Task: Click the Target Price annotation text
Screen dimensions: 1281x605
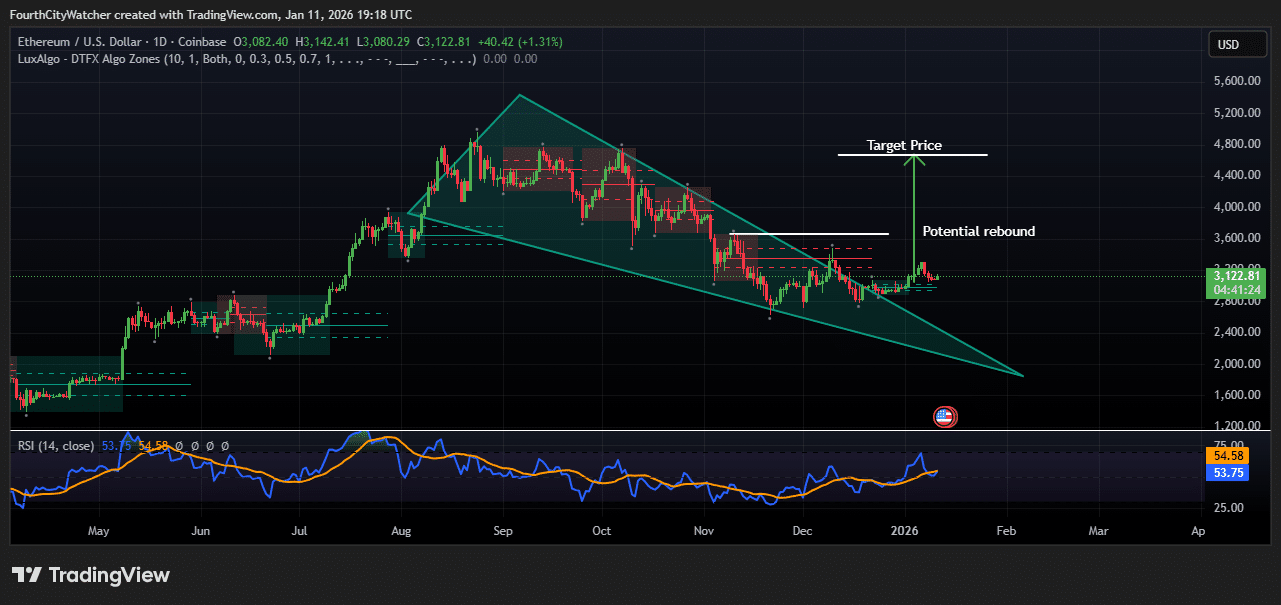Action: pos(904,145)
